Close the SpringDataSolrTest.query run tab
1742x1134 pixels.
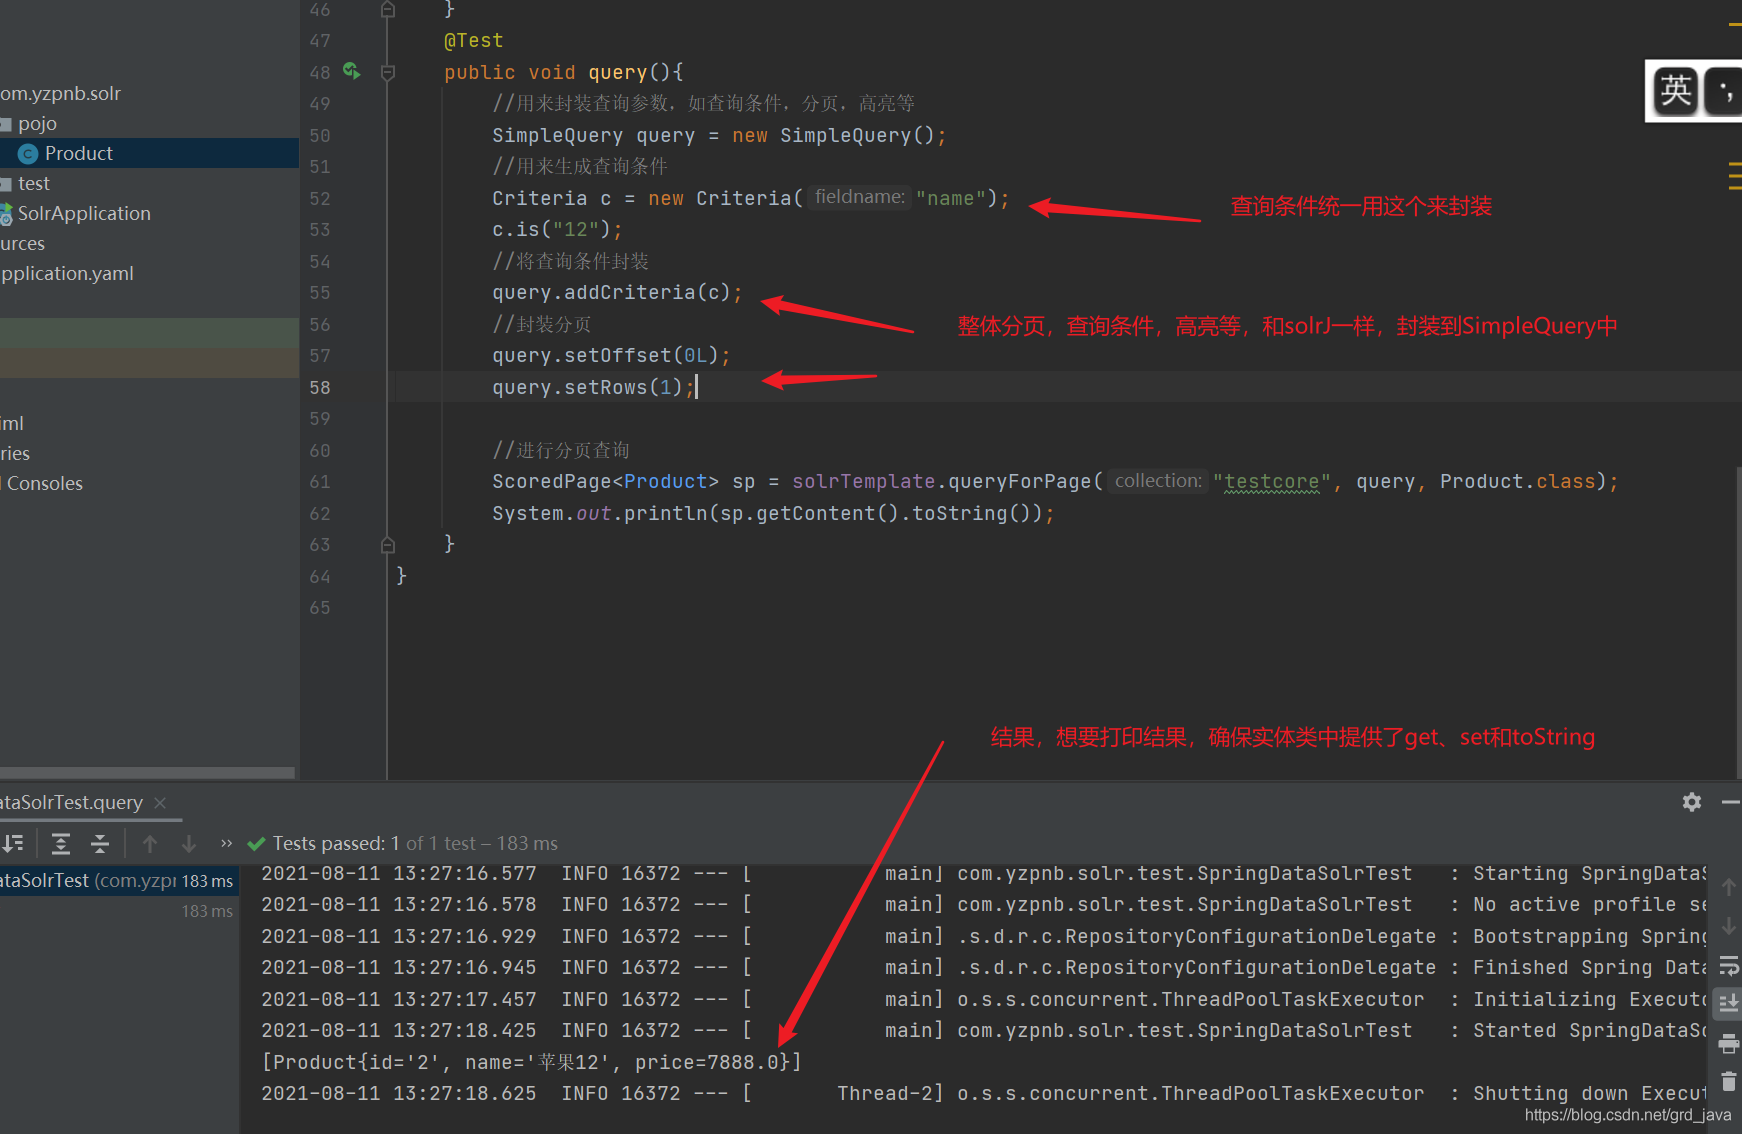tap(160, 802)
